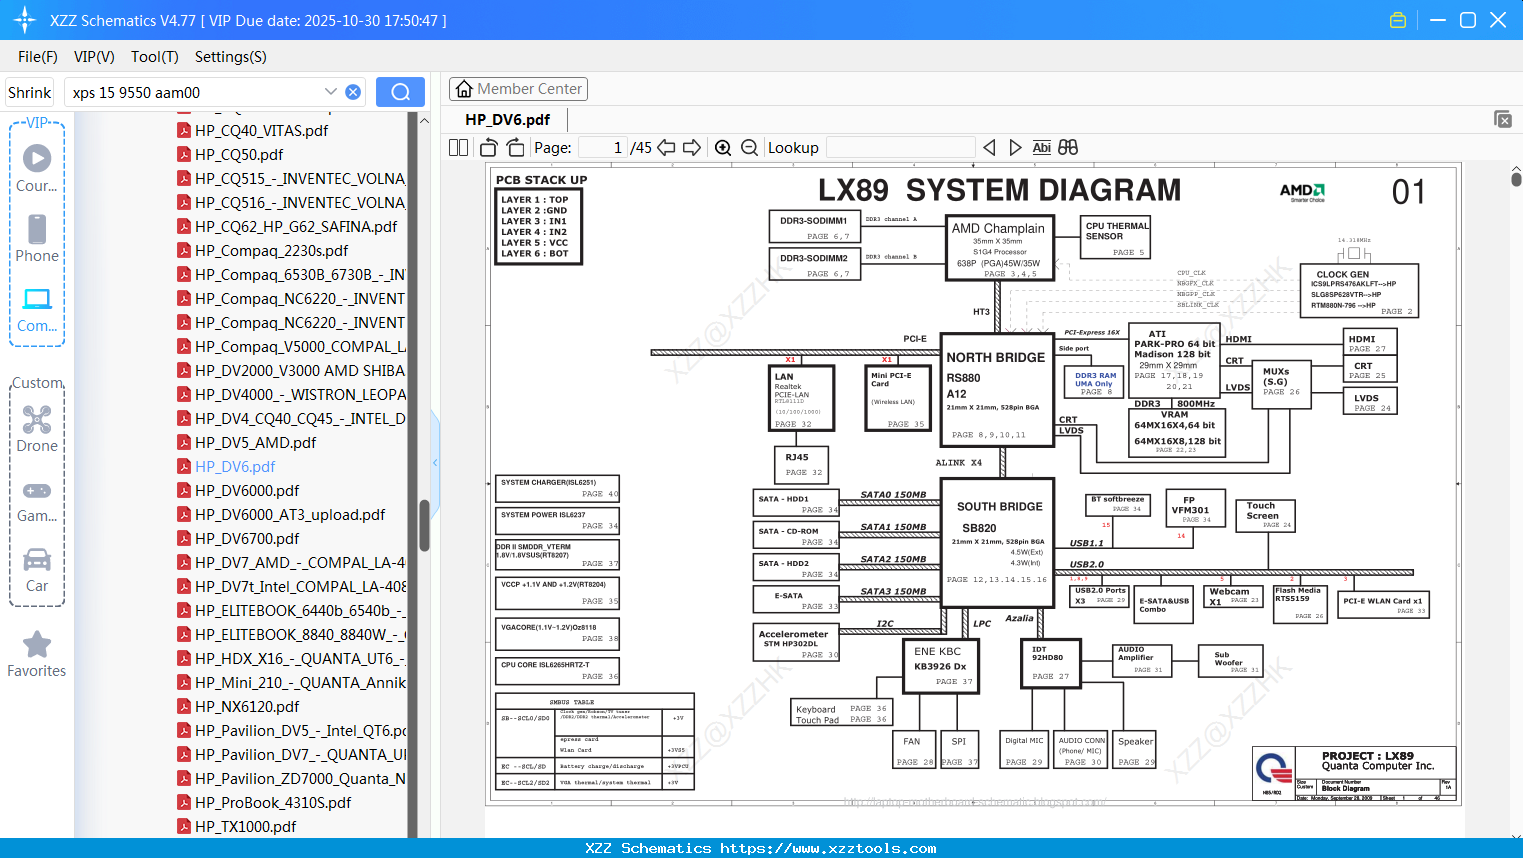Image resolution: width=1523 pixels, height=858 pixels.
Task: Open HP_CQ40_VITAS.pdf in the list
Action: click(x=261, y=131)
